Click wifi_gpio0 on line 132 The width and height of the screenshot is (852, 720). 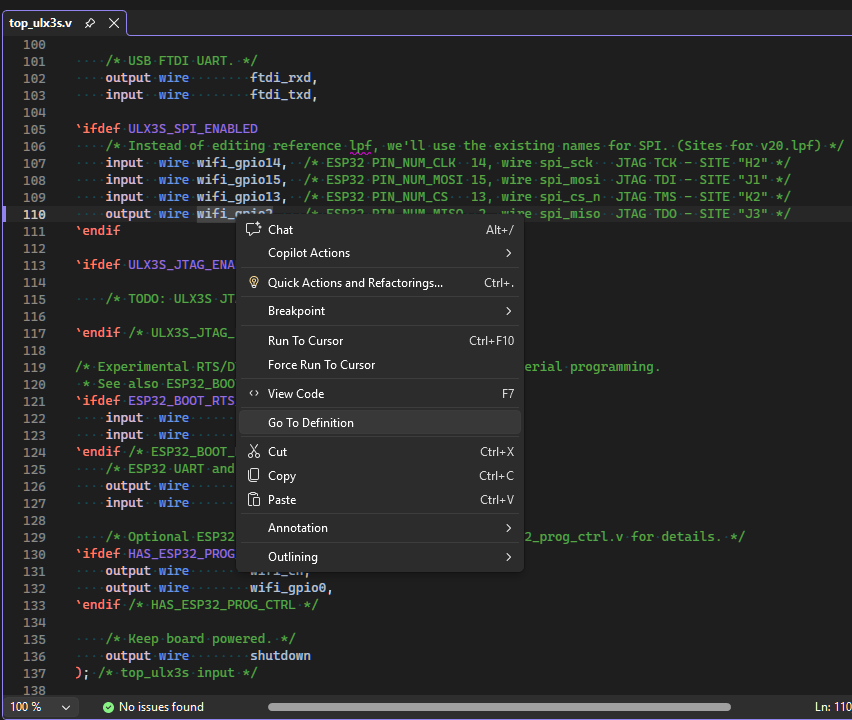coord(288,587)
